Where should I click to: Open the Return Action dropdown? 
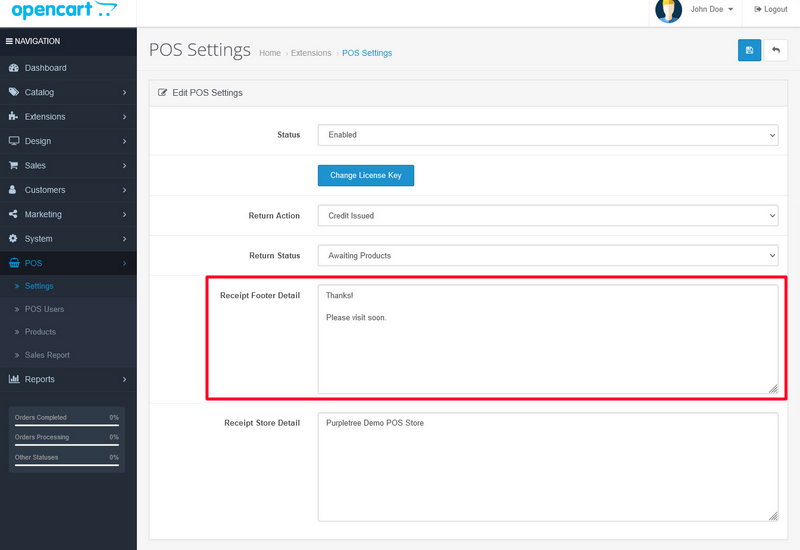[548, 216]
